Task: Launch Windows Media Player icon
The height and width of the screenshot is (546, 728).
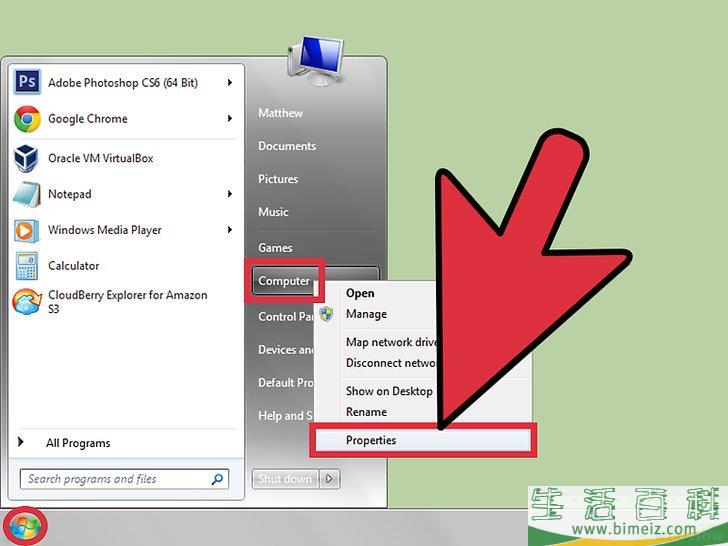Action: 26,230
